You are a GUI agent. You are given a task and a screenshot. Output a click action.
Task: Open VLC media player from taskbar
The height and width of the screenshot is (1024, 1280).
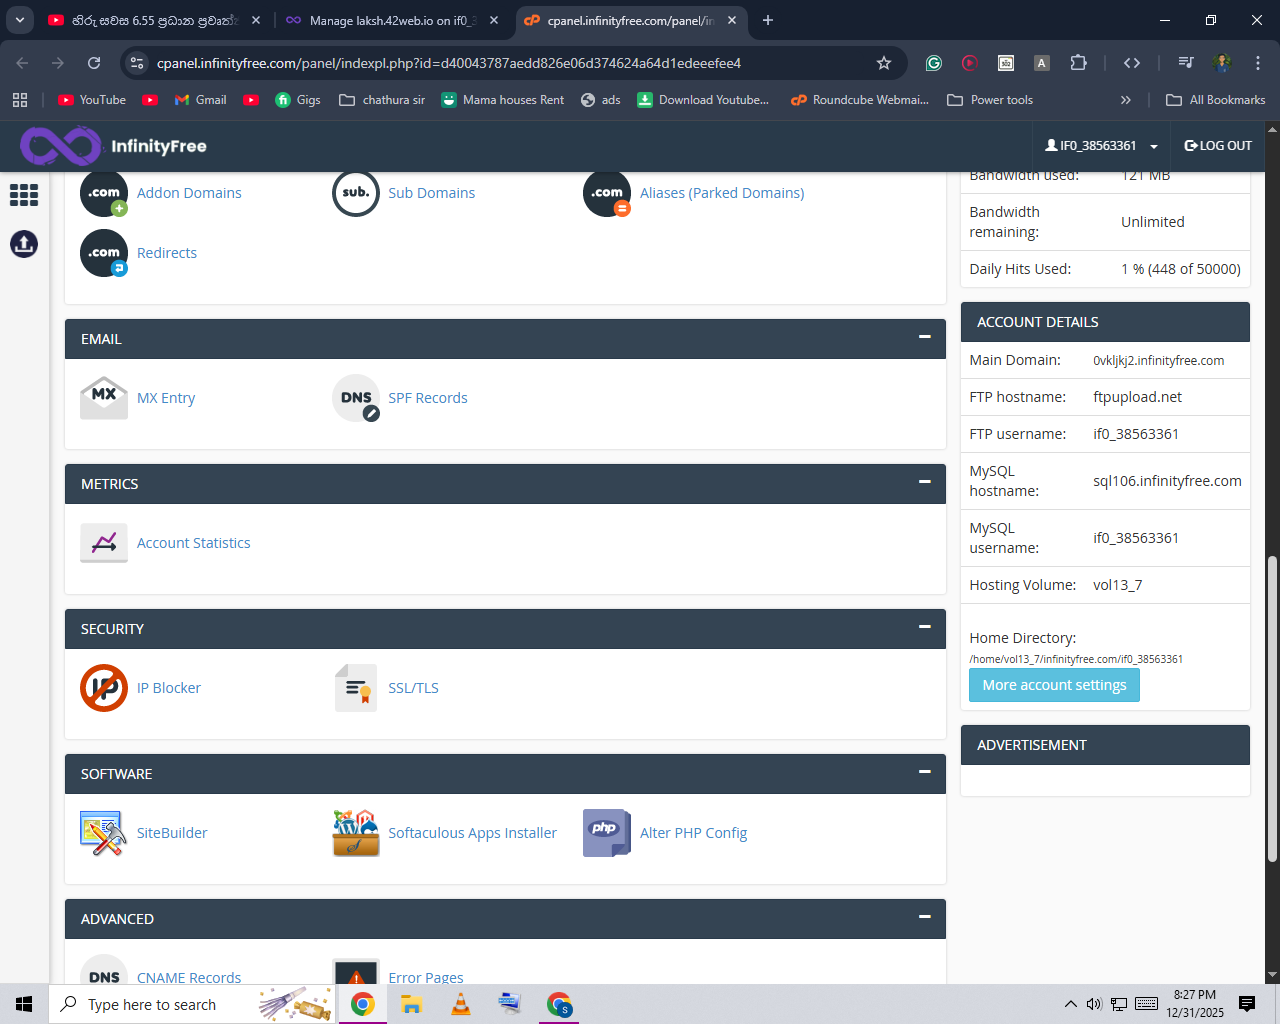pyautogui.click(x=461, y=1004)
